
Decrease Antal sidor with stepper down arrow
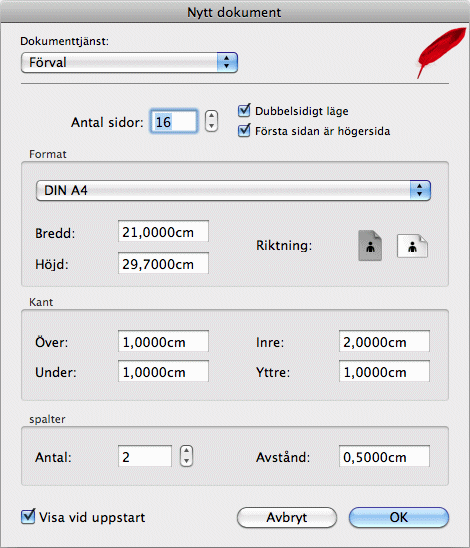click(211, 126)
